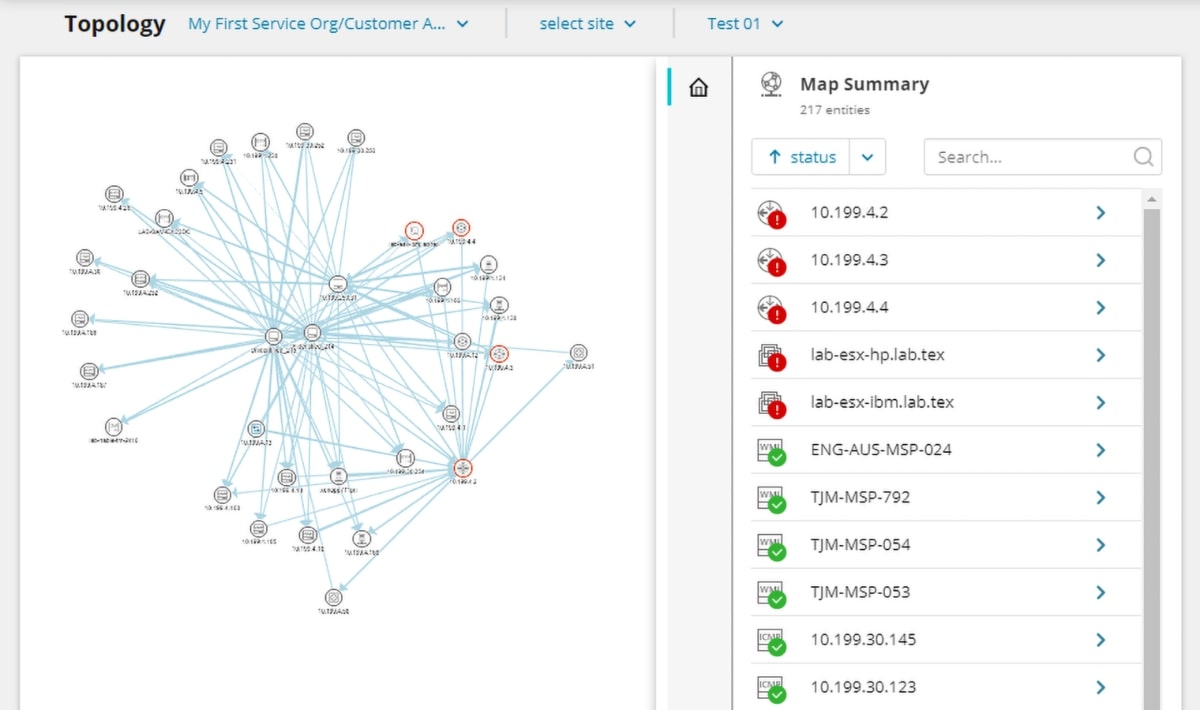
Task: Select the ICMP icon for 10.199.30.145
Action: click(x=772, y=640)
